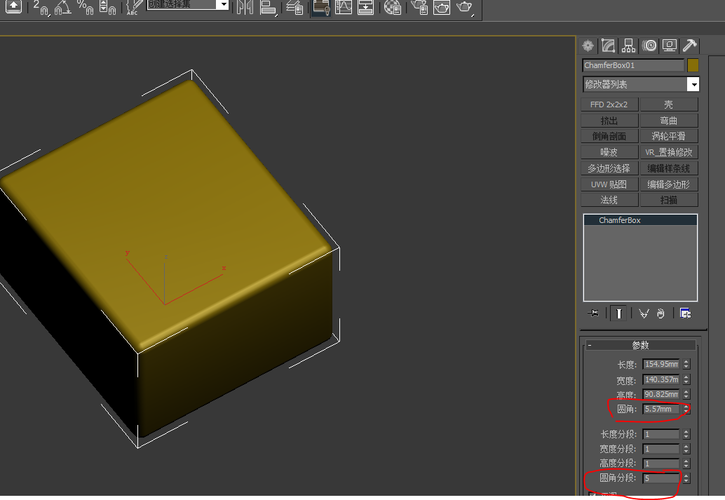Adjust the 圆角分段 spinner arrows
Screen dimensions: 725x500
point(686,478)
